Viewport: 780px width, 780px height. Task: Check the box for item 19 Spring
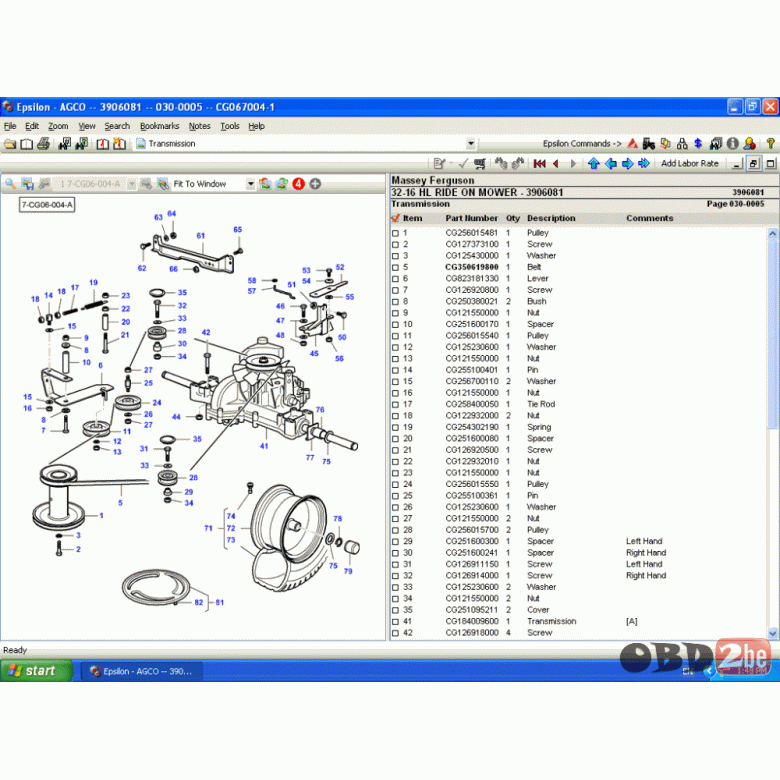(395, 428)
